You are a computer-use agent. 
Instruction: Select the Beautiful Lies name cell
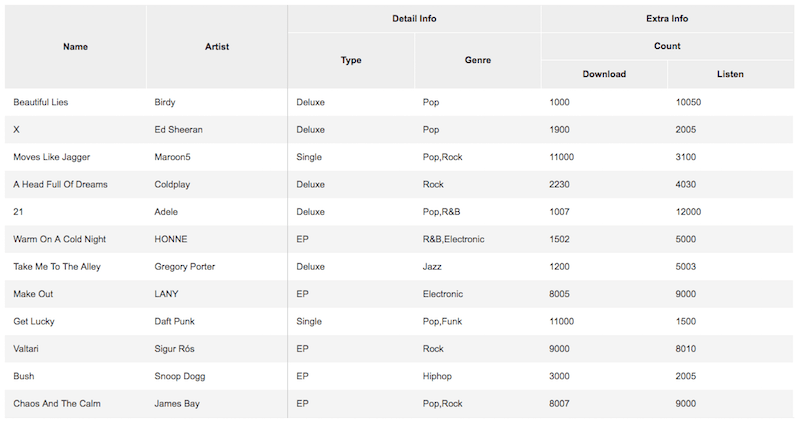41,102
